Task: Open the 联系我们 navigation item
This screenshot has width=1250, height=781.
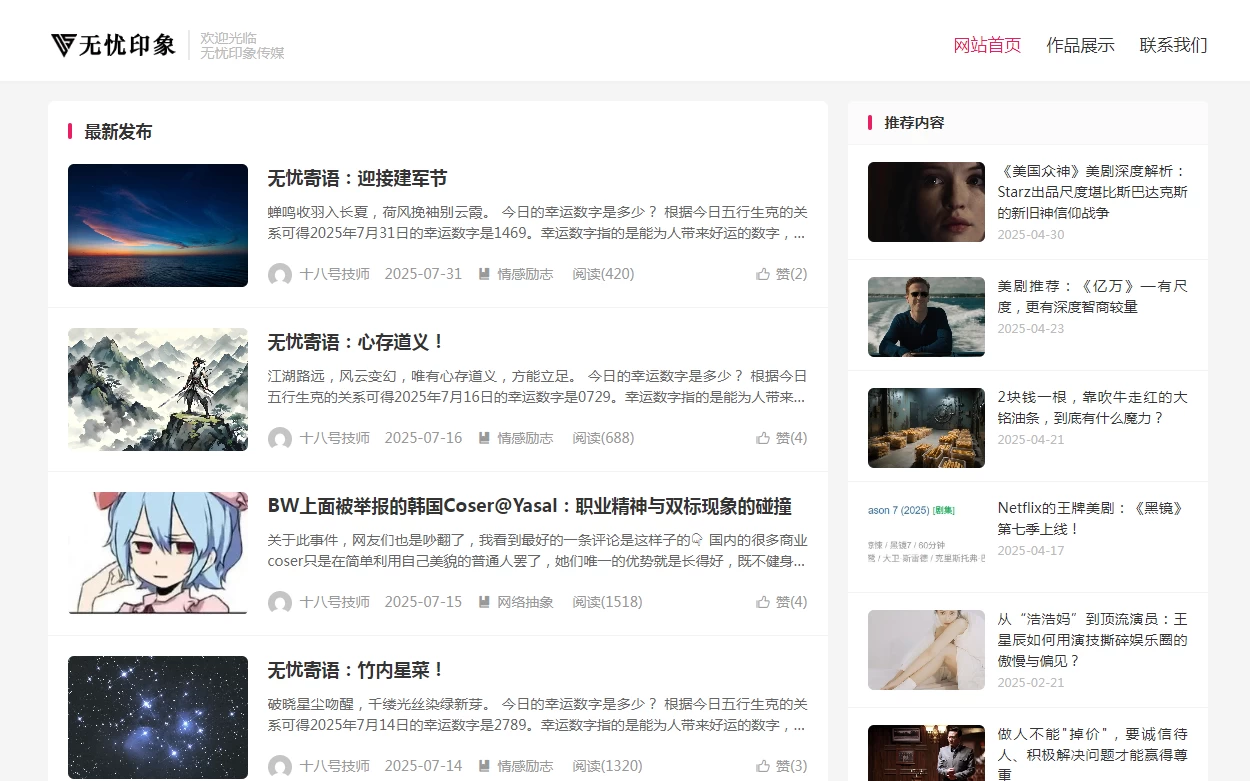Action: (x=1172, y=45)
